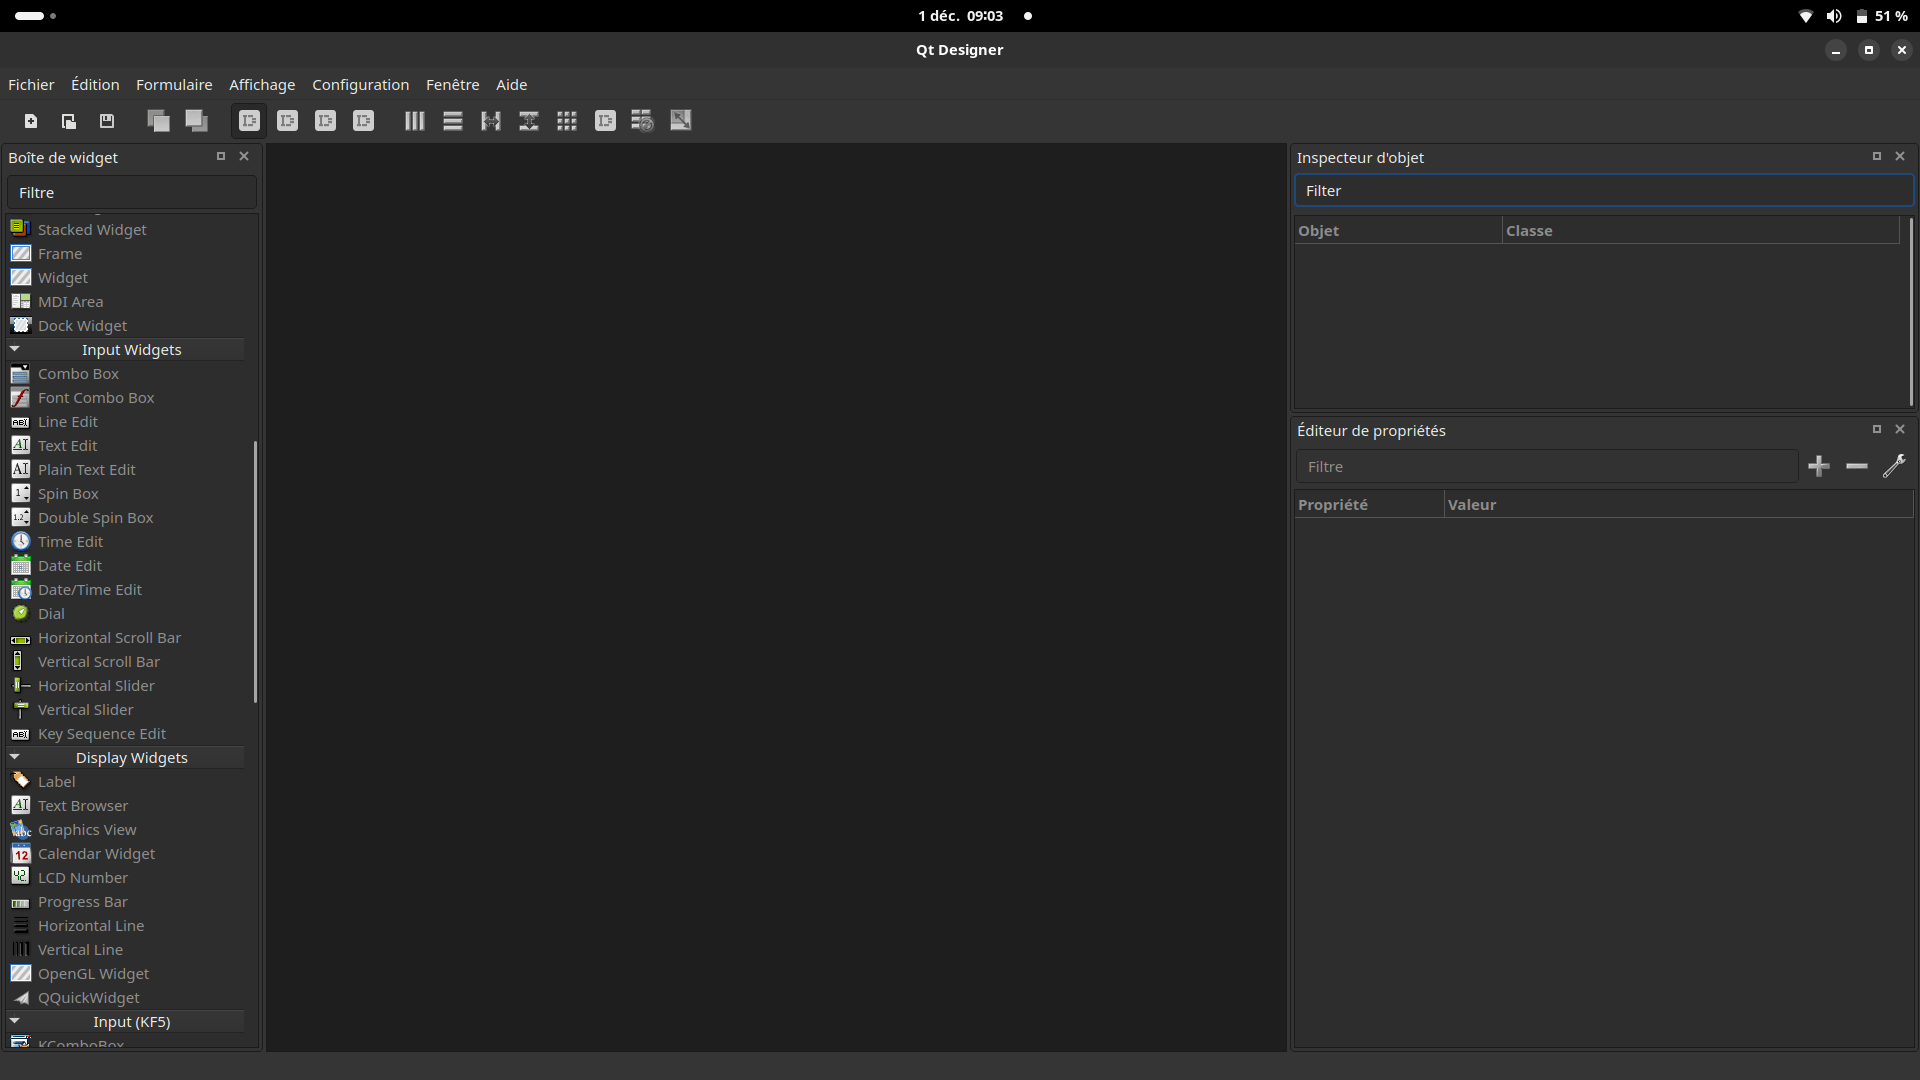
Task: Apply horizontal layout from the toolbar
Action: coord(415,121)
